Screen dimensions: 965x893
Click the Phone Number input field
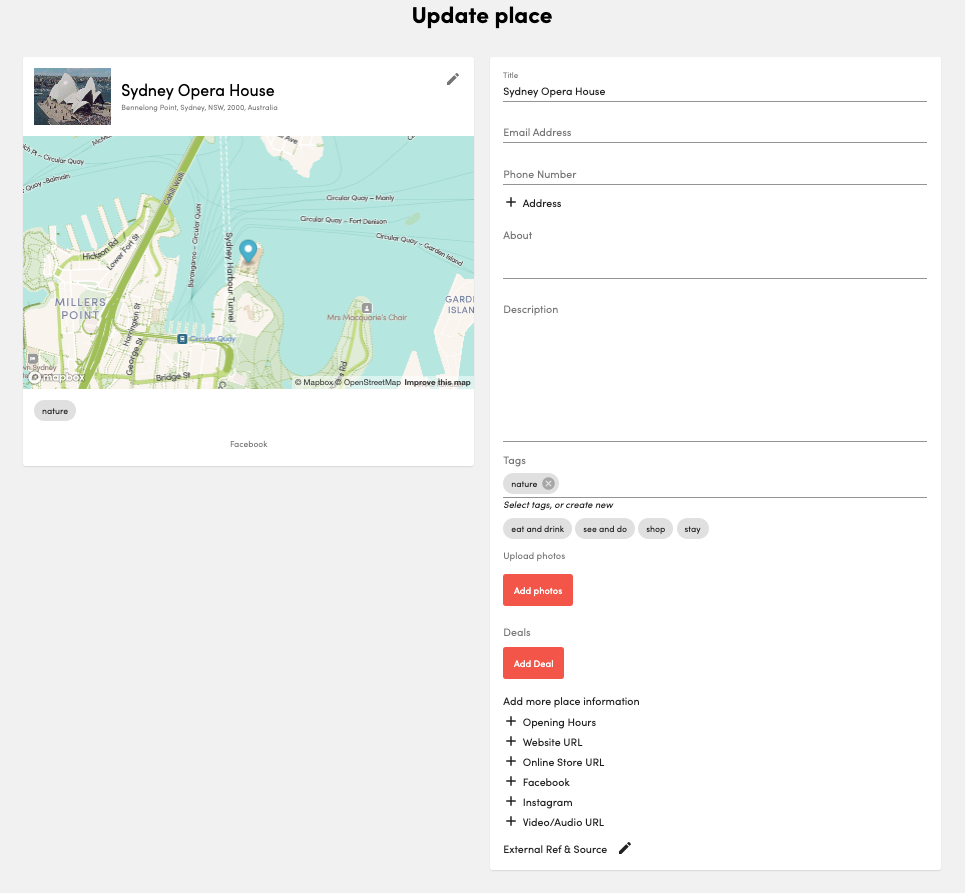pyautogui.click(x=715, y=174)
